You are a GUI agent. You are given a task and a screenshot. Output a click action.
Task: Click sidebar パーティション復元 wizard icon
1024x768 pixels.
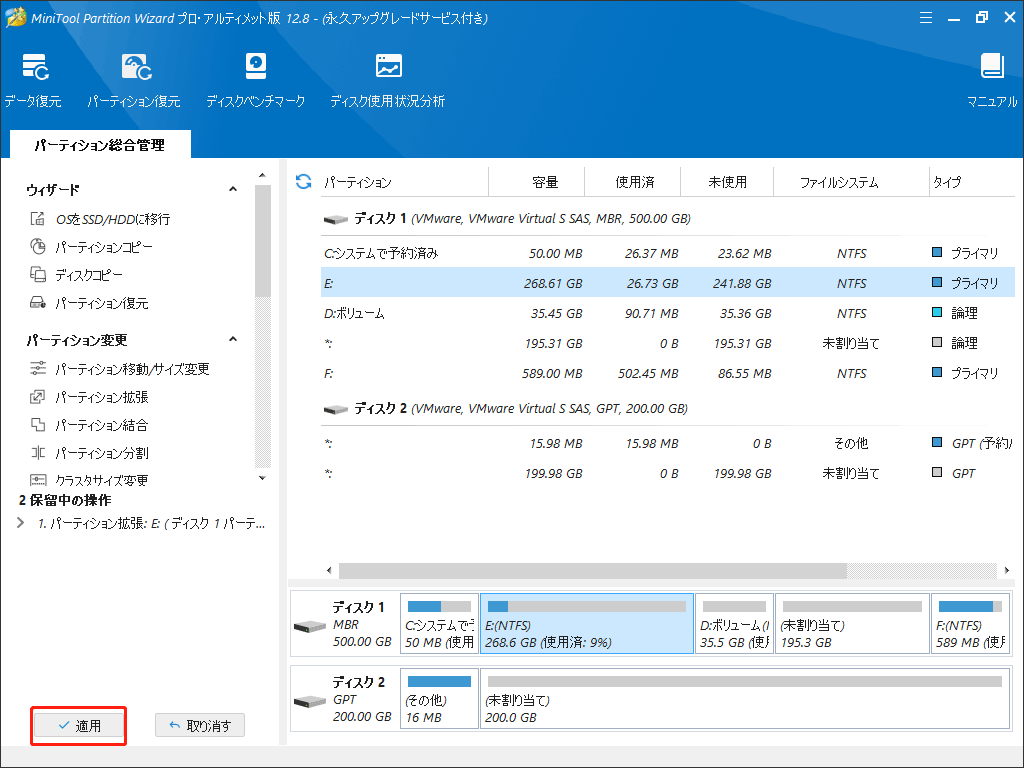pos(38,303)
